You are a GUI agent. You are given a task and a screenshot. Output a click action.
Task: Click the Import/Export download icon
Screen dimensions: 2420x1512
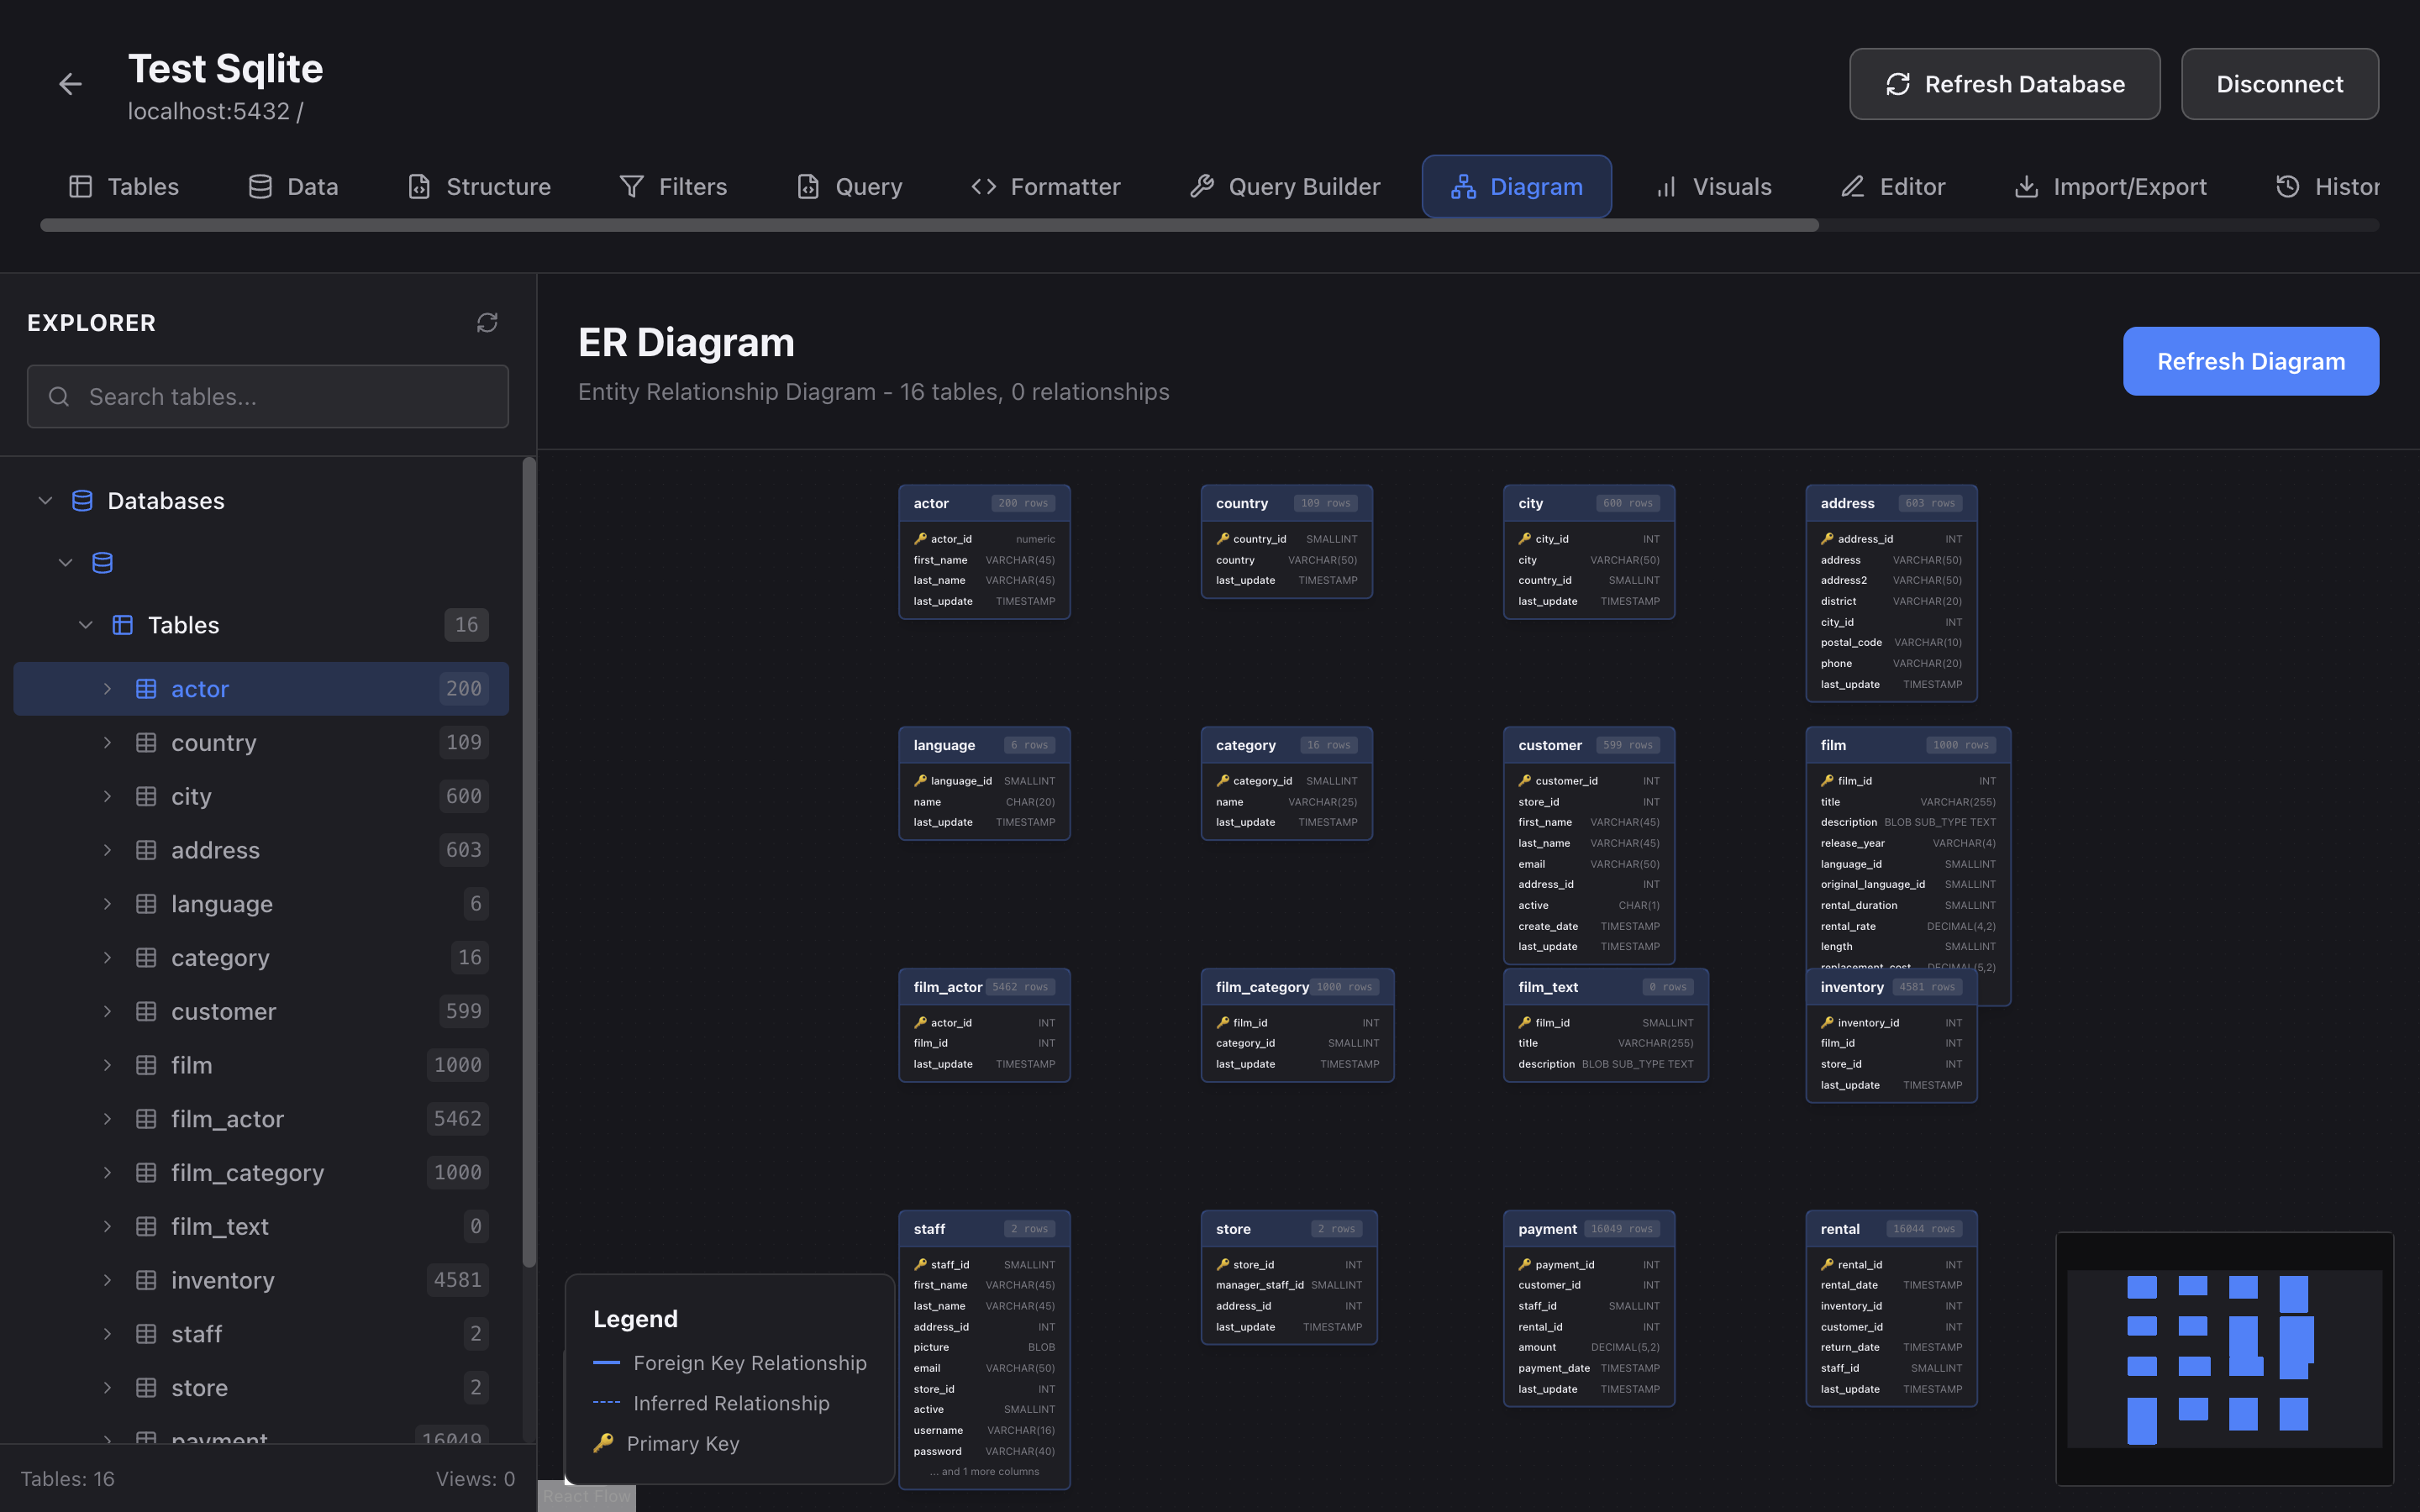coord(2026,187)
